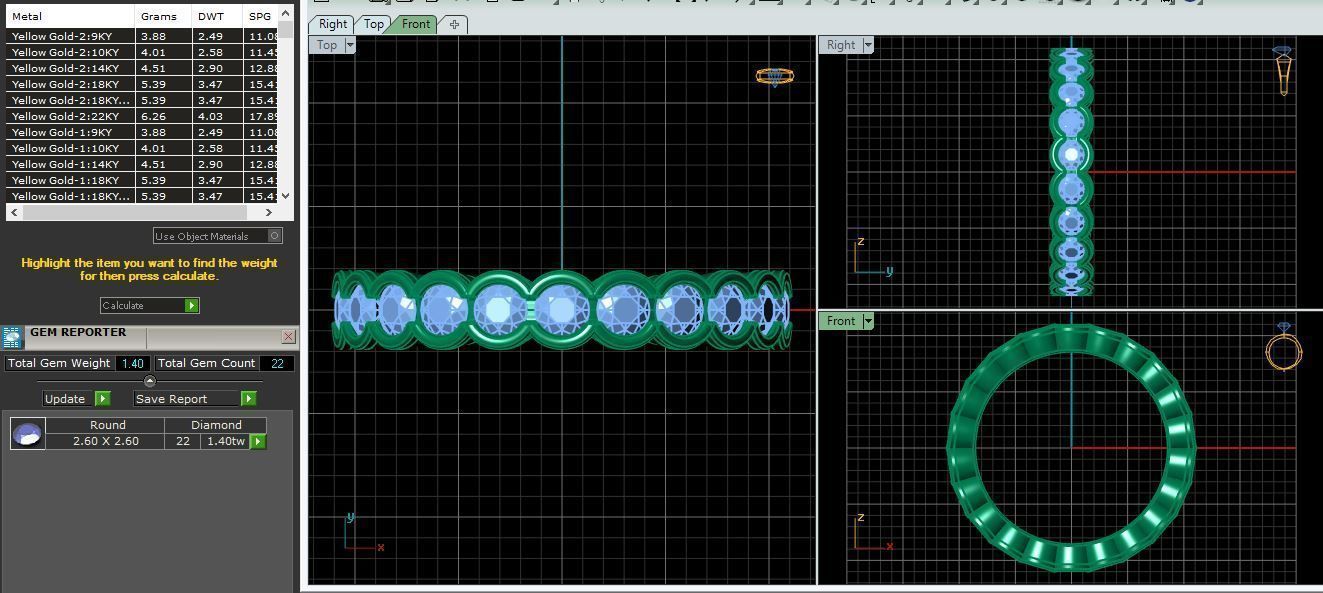Click the Update button

(x=77, y=398)
